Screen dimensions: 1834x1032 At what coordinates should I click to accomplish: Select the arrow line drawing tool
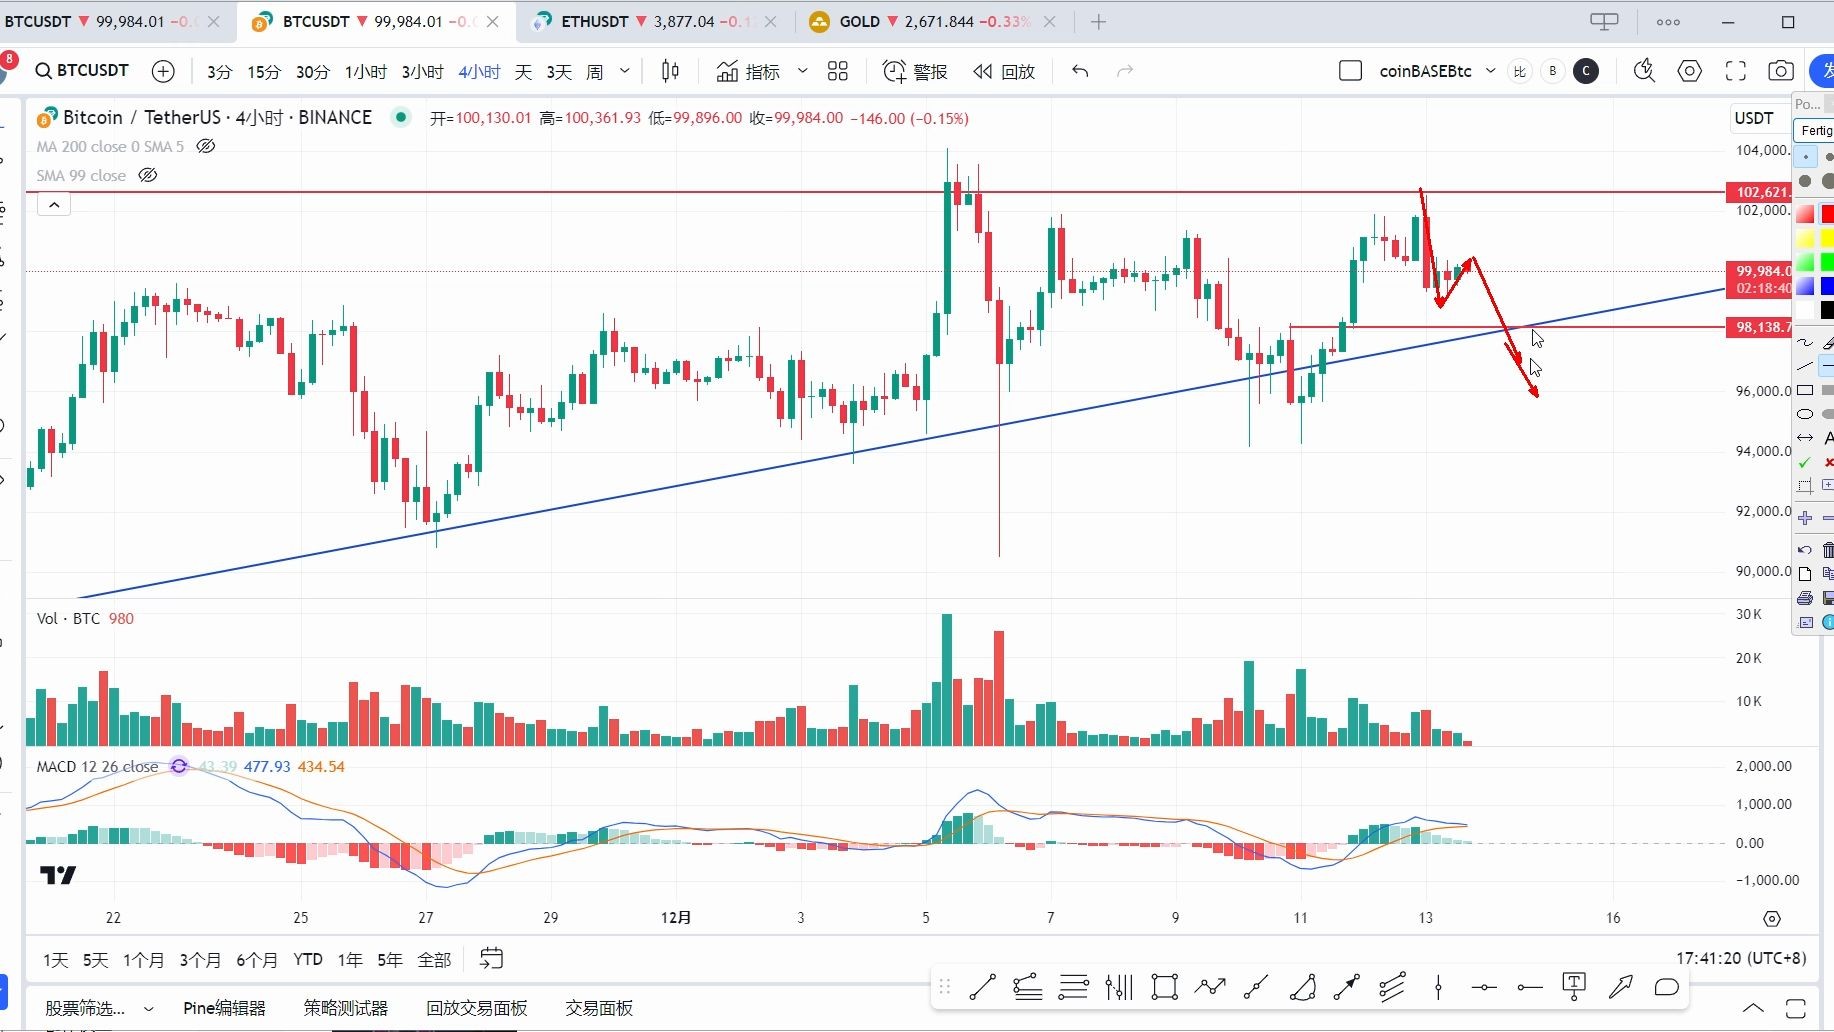click(x=1347, y=988)
